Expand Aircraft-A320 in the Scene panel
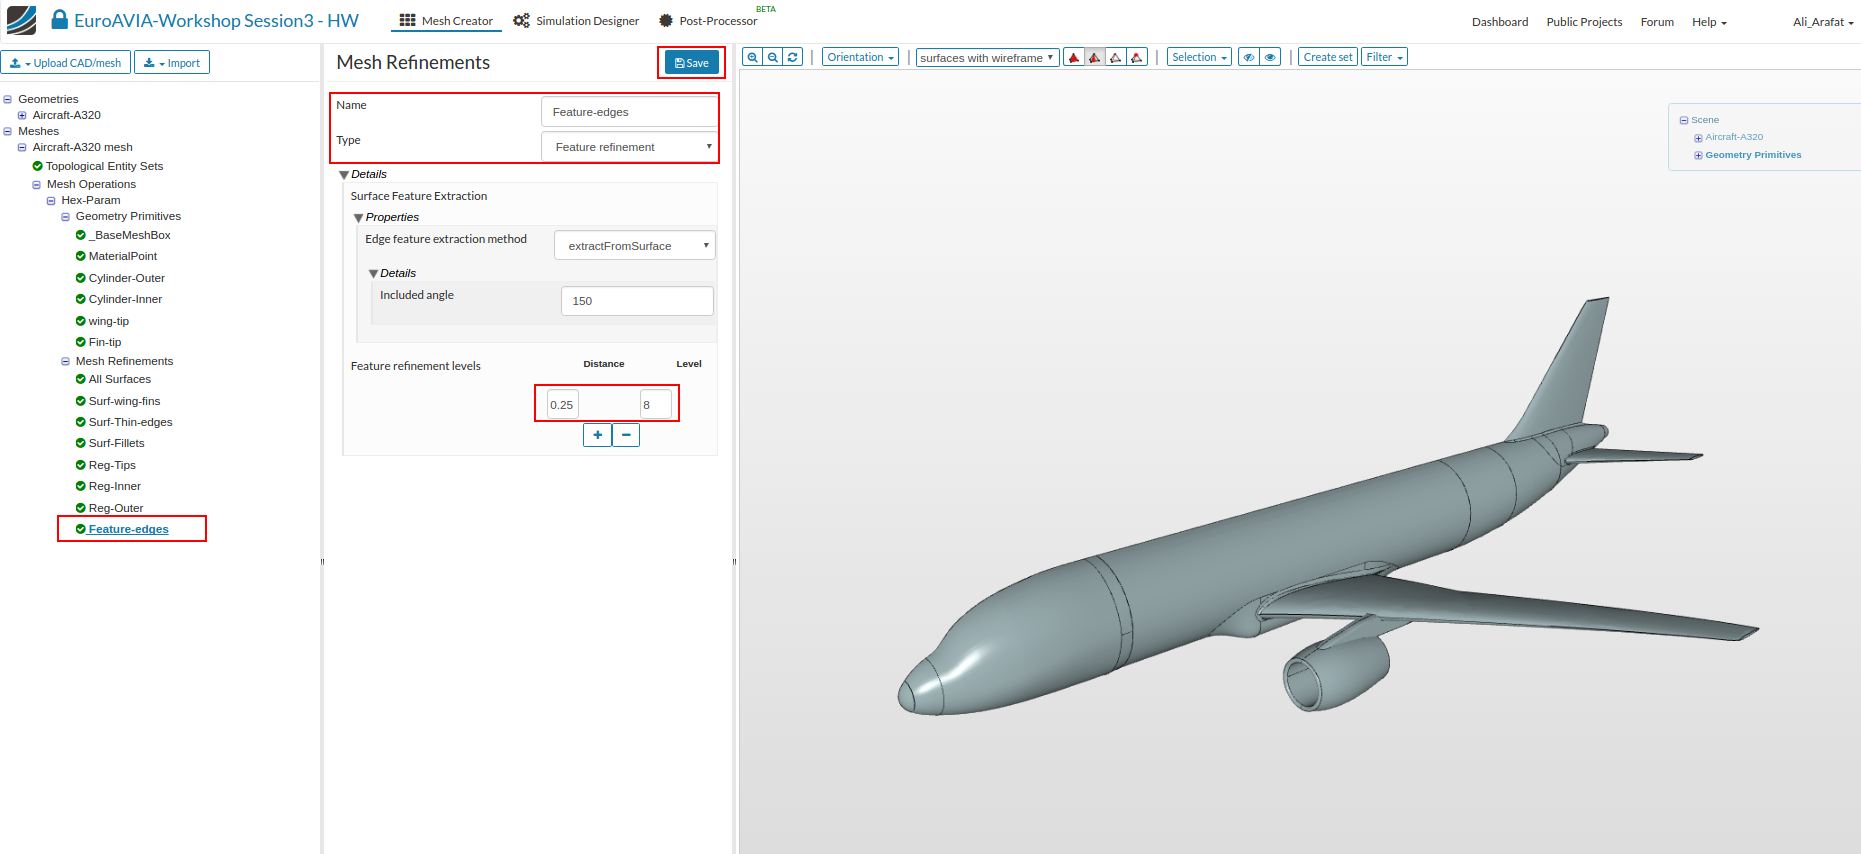1861x854 pixels. point(1698,138)
